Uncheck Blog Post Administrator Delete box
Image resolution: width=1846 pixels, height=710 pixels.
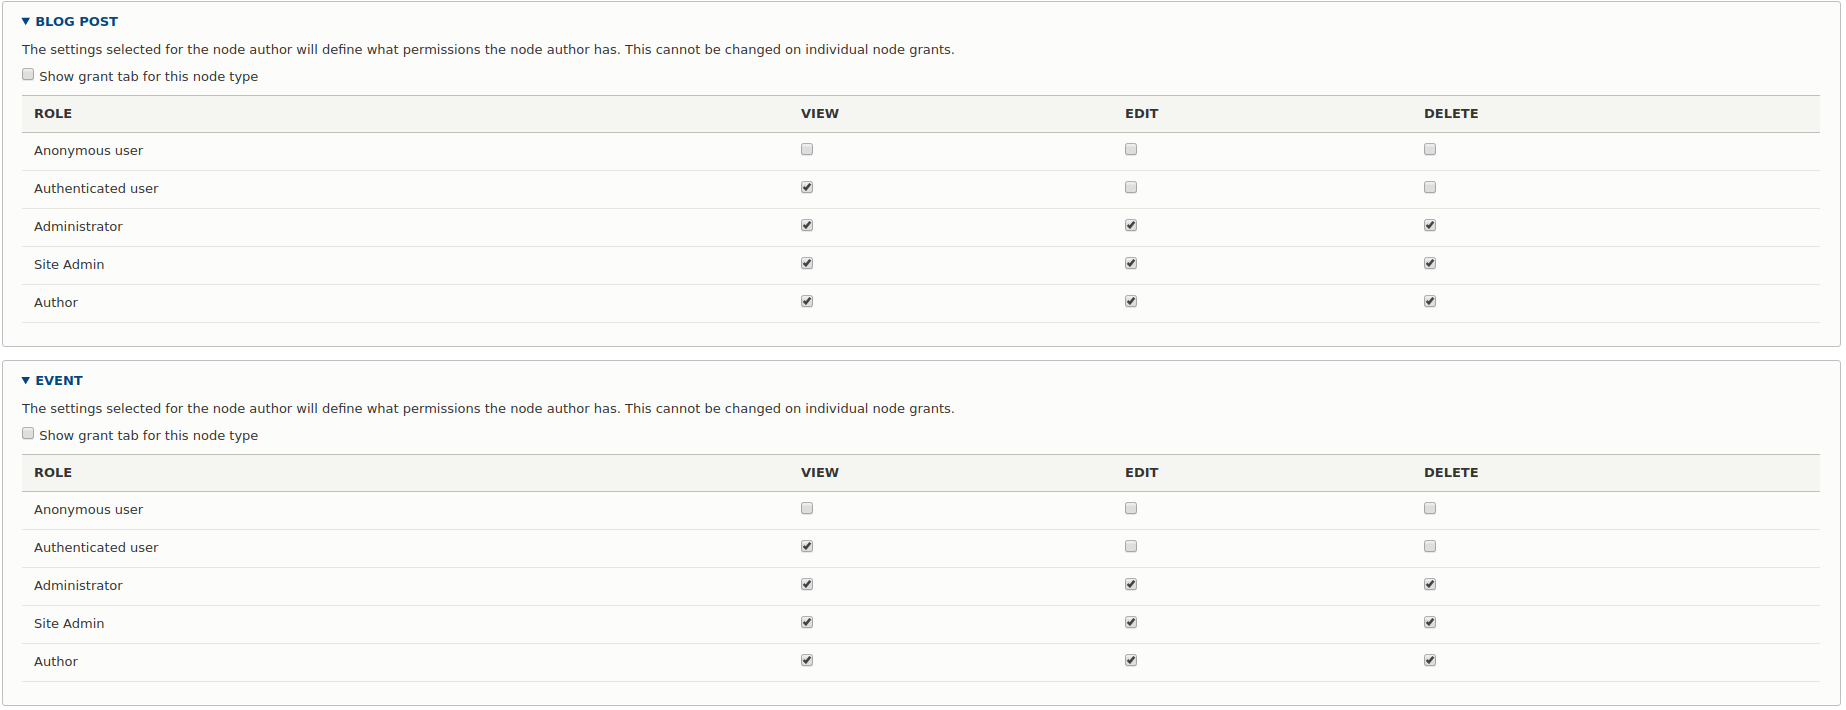tap(1430, 226)
